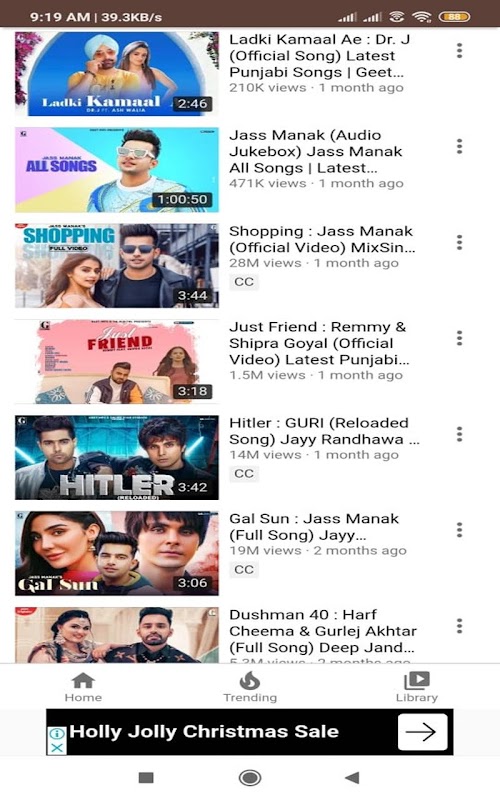Go to the Home tab
This screenshot has width=500, height=800.
[83, 687]
